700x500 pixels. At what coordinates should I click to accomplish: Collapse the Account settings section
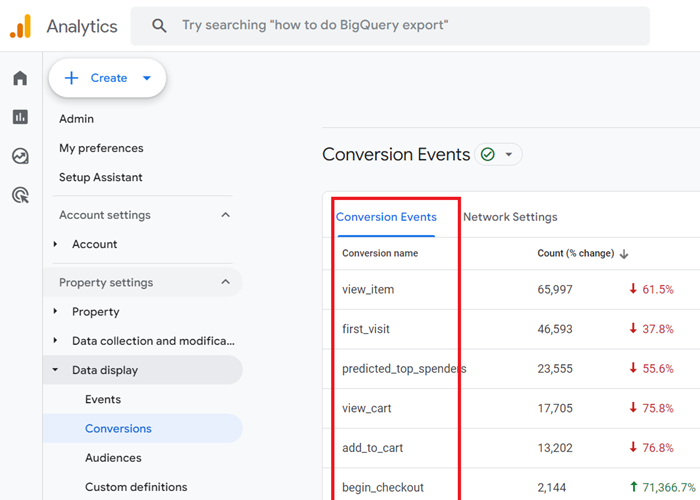(x=225, y=215)
